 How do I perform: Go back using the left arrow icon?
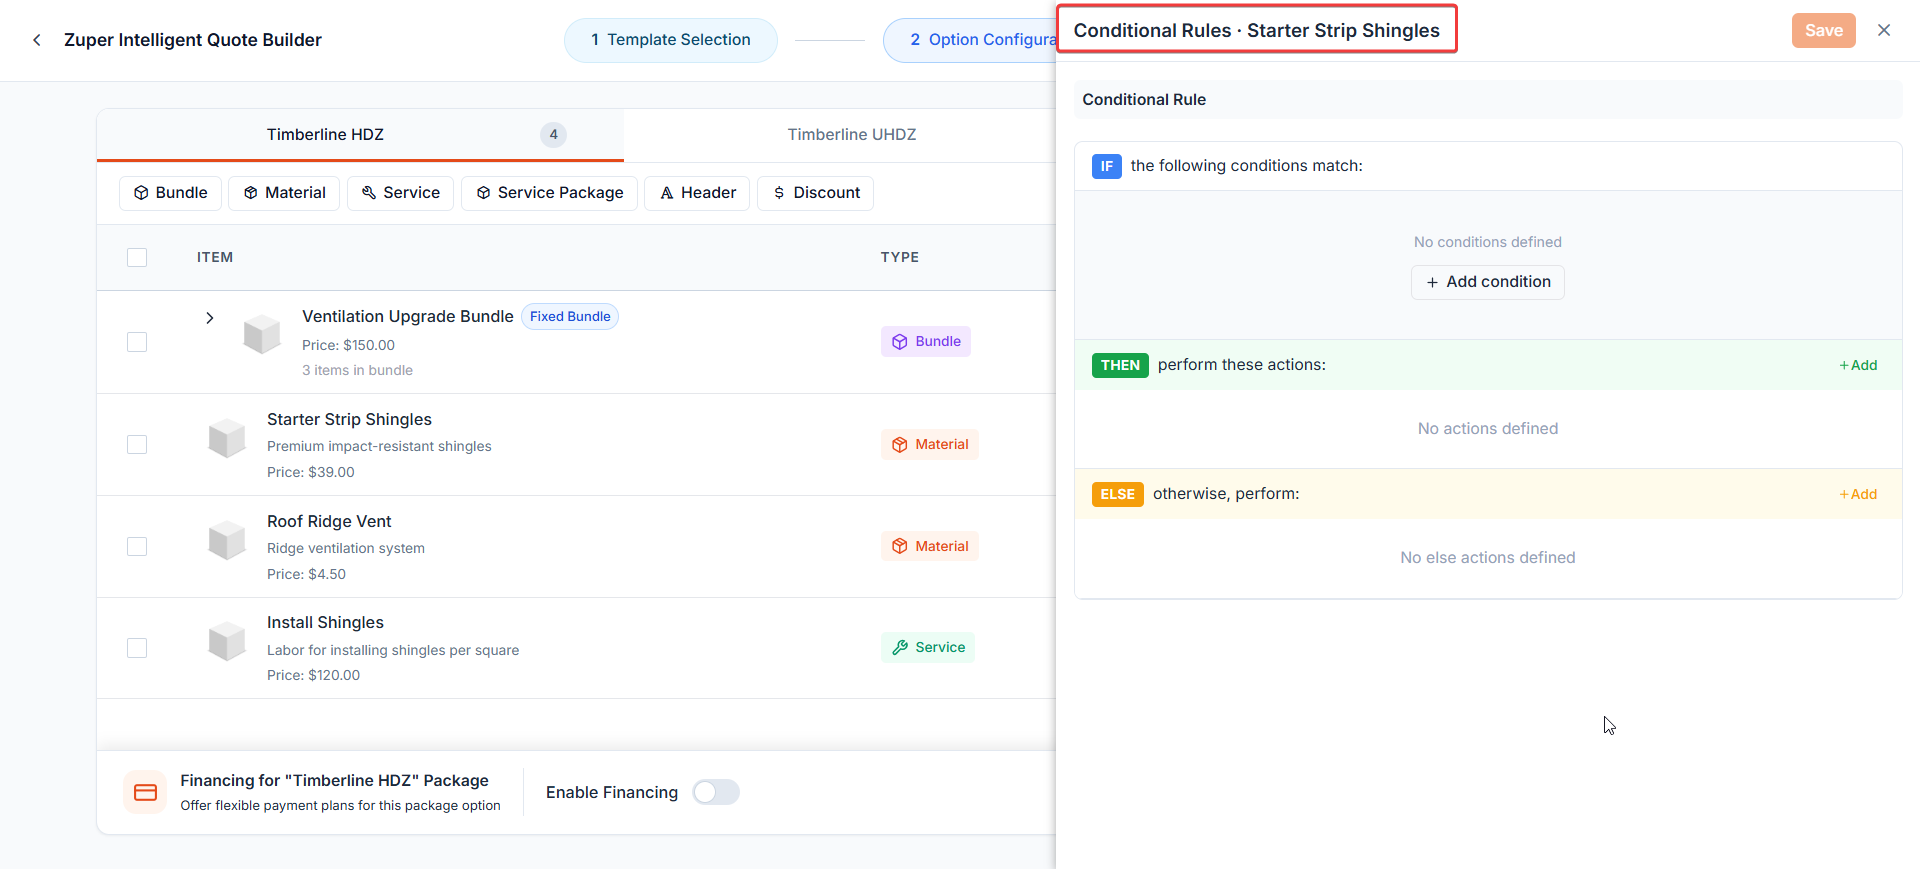pyautogui.click(x=37, y=40)
